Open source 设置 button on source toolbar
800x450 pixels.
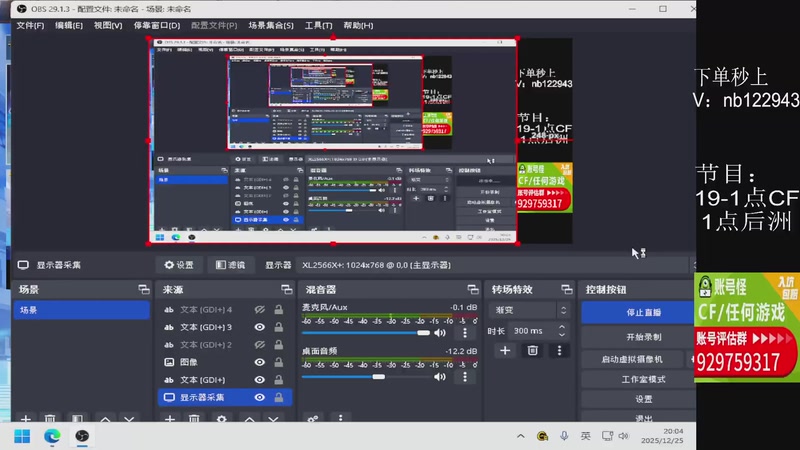179,265
